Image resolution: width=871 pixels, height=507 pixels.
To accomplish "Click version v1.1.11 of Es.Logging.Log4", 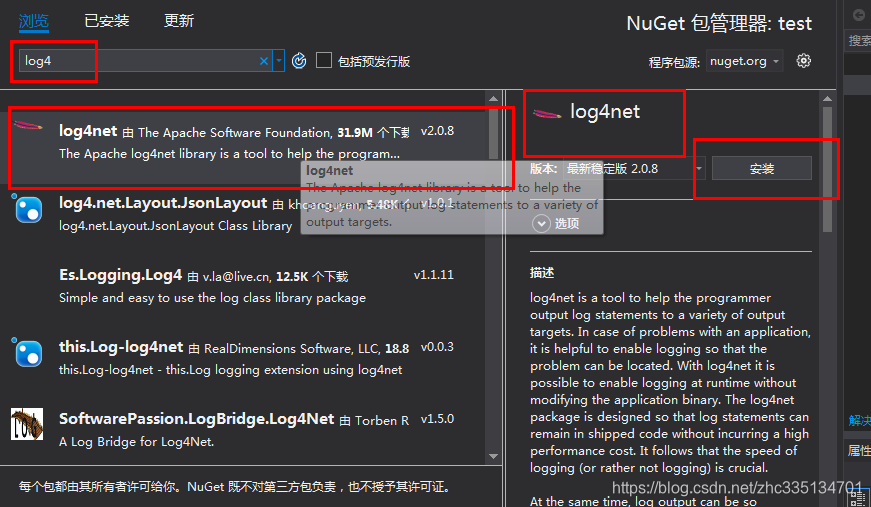I will point(434,275).
